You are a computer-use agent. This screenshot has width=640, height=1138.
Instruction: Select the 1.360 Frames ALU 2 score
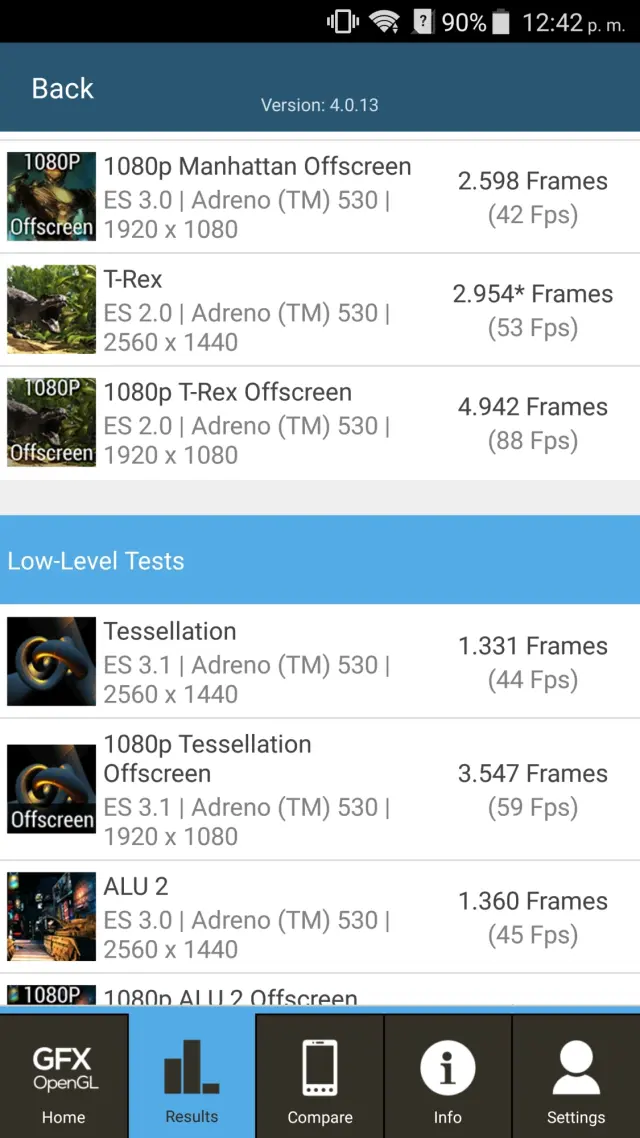click(x=532, y=901)
